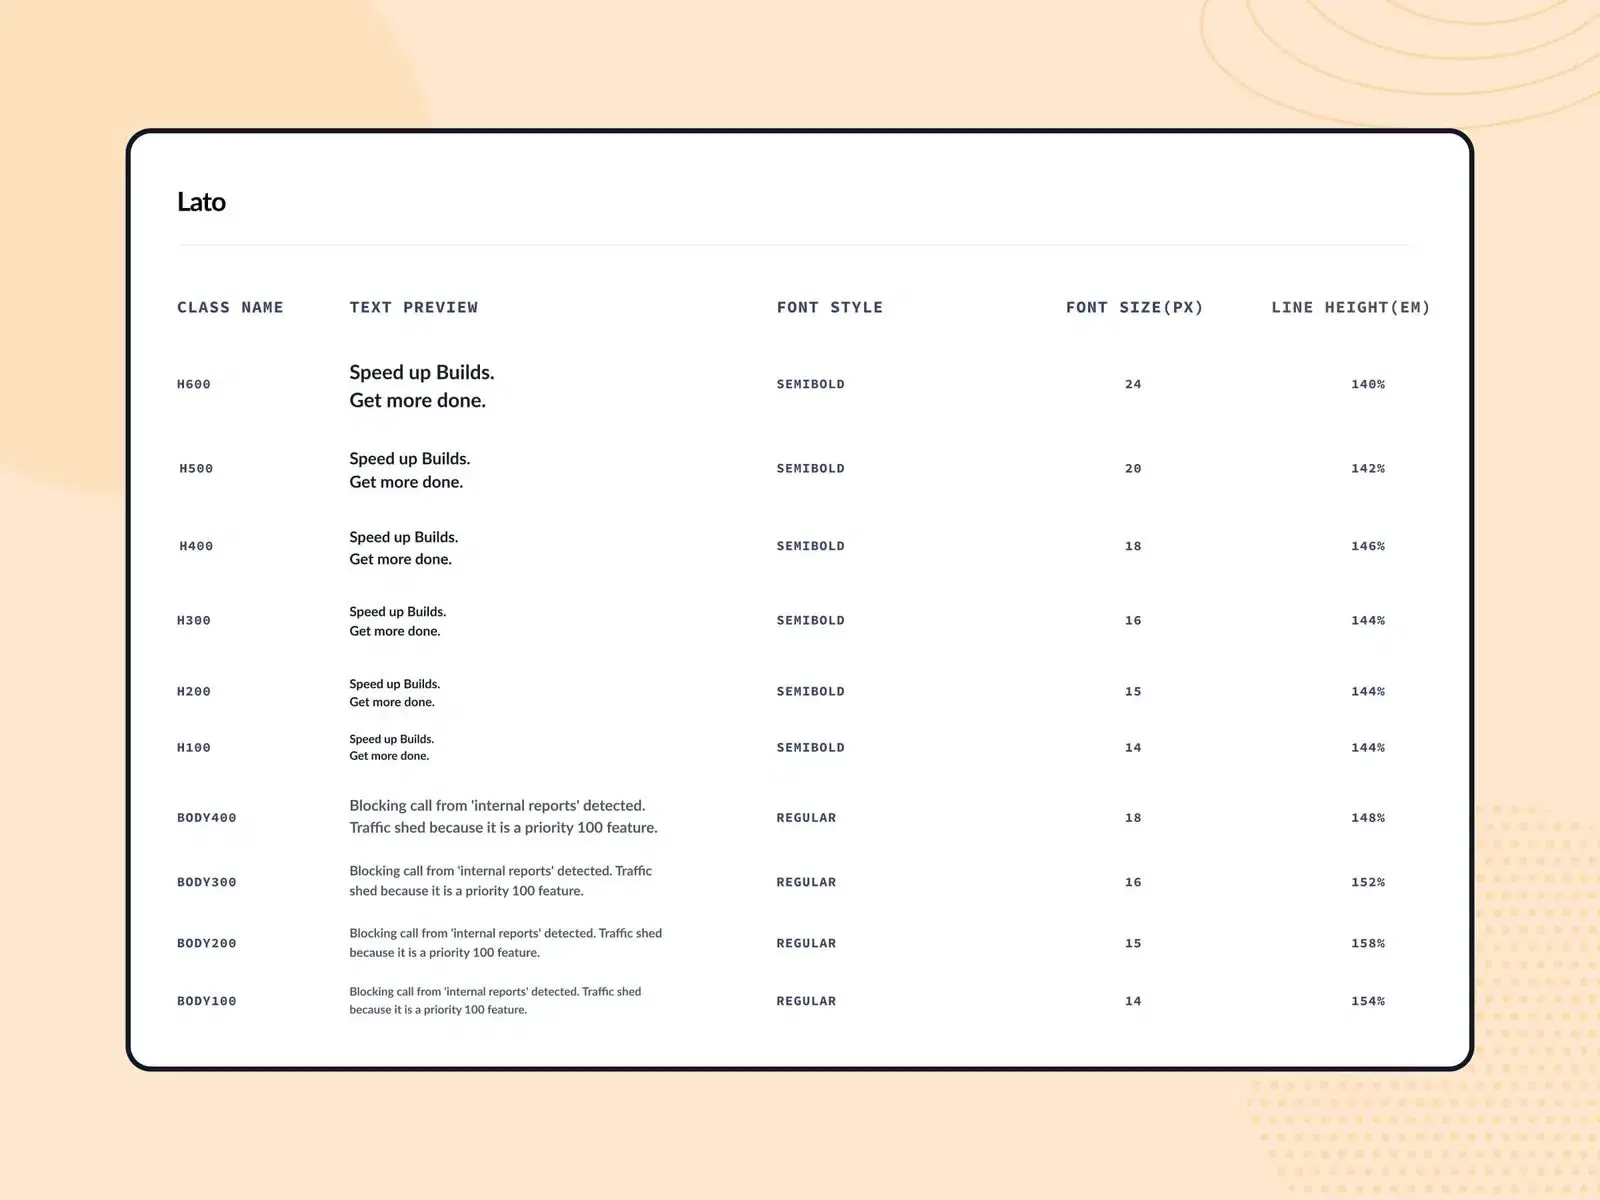Click the BODY300 text preview paragraph
The image size is (1600, 1200).
click(x=501, y=881)
